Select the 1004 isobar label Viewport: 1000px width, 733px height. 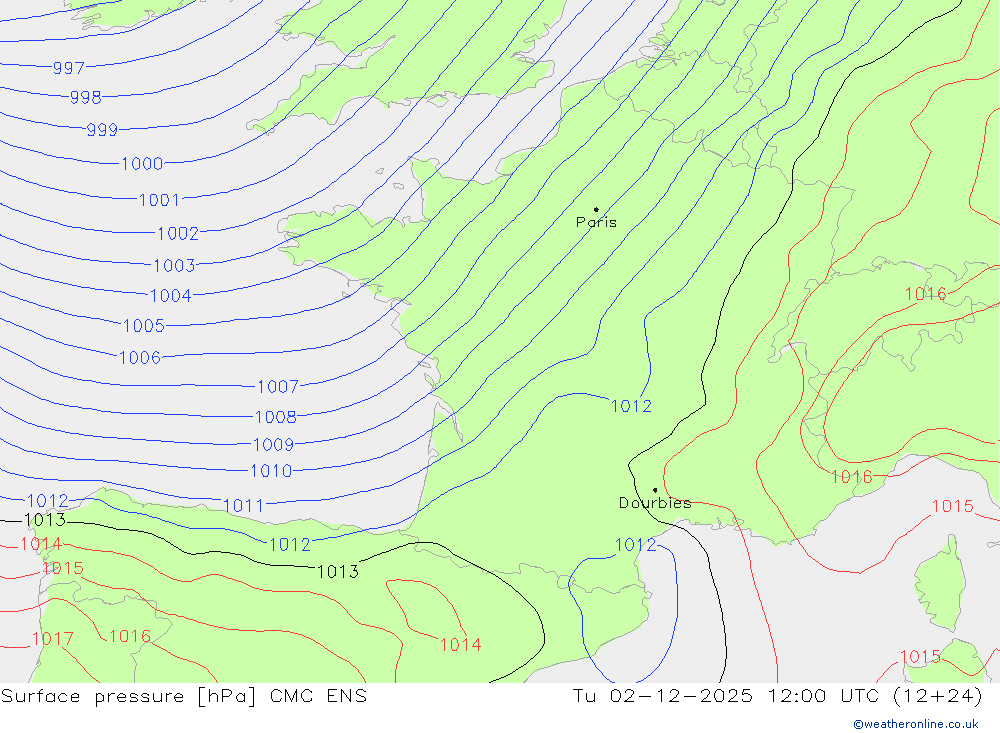pyautogui.click(x=170, y=295)
